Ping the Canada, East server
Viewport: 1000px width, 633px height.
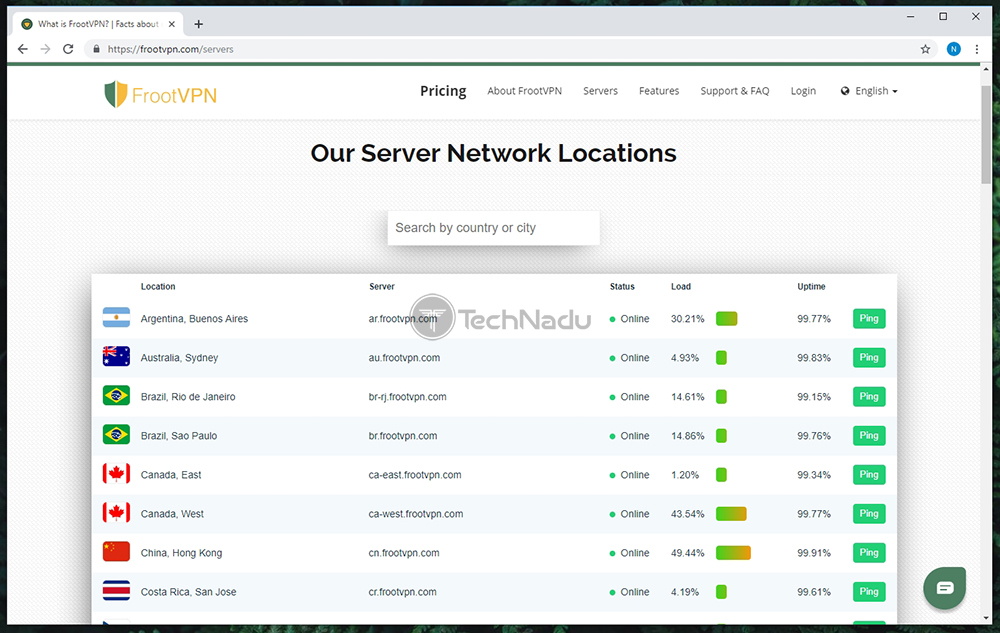click(869, 474)
